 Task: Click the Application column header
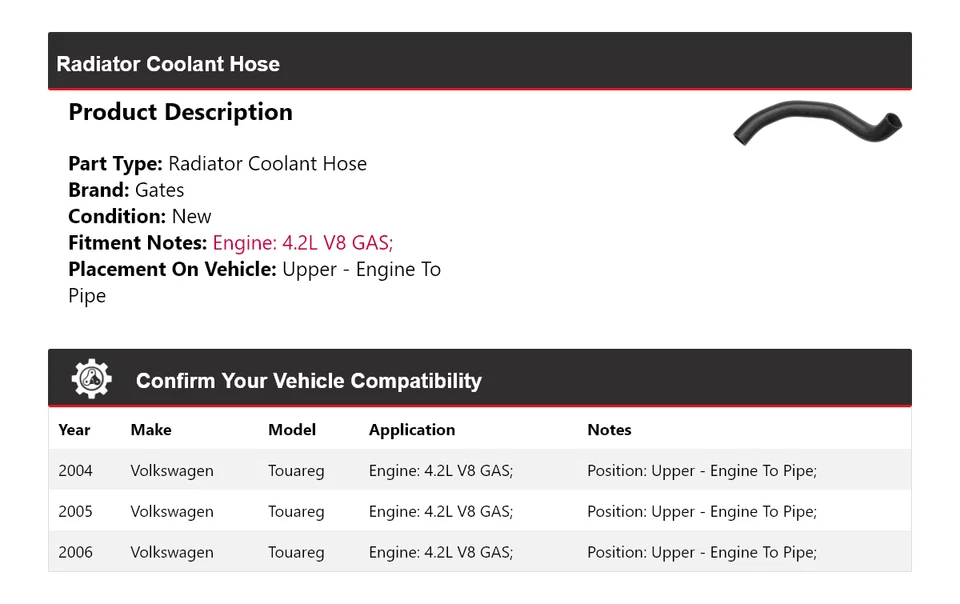412,430
